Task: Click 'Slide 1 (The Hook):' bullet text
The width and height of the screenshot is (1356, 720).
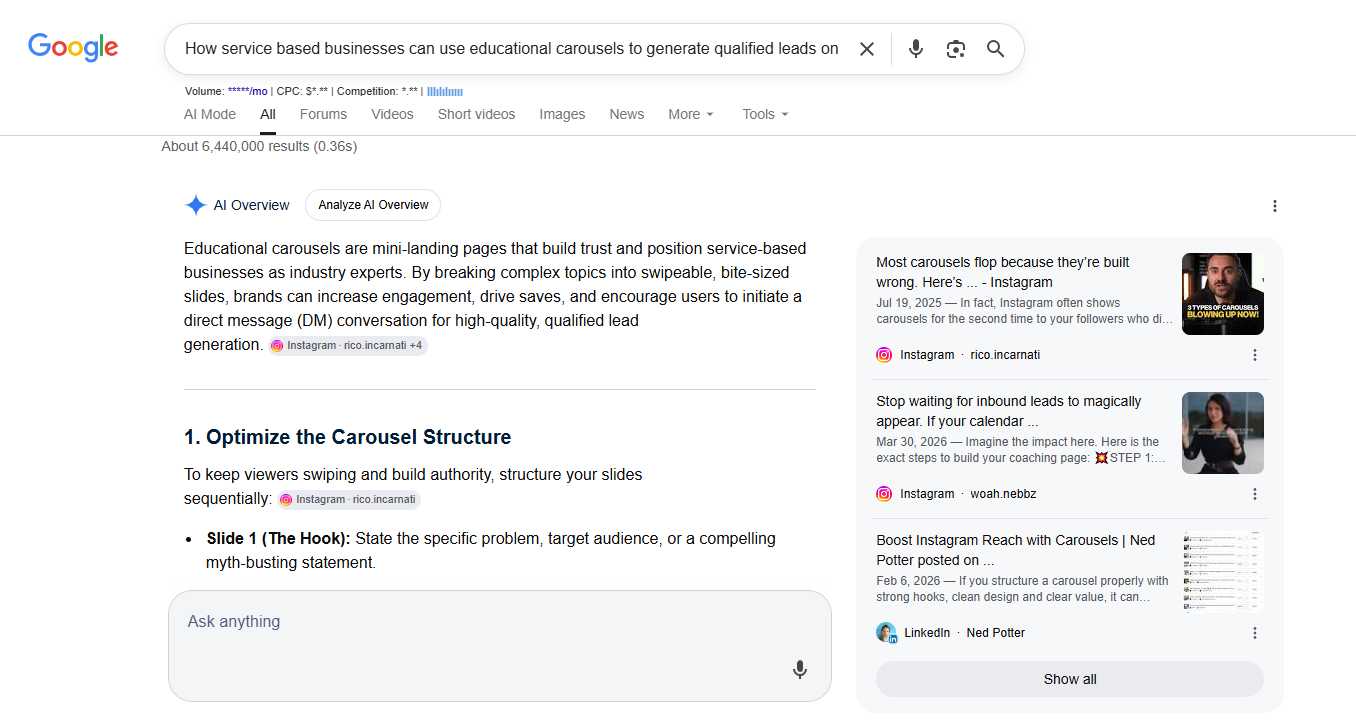Action: point(278,538)
